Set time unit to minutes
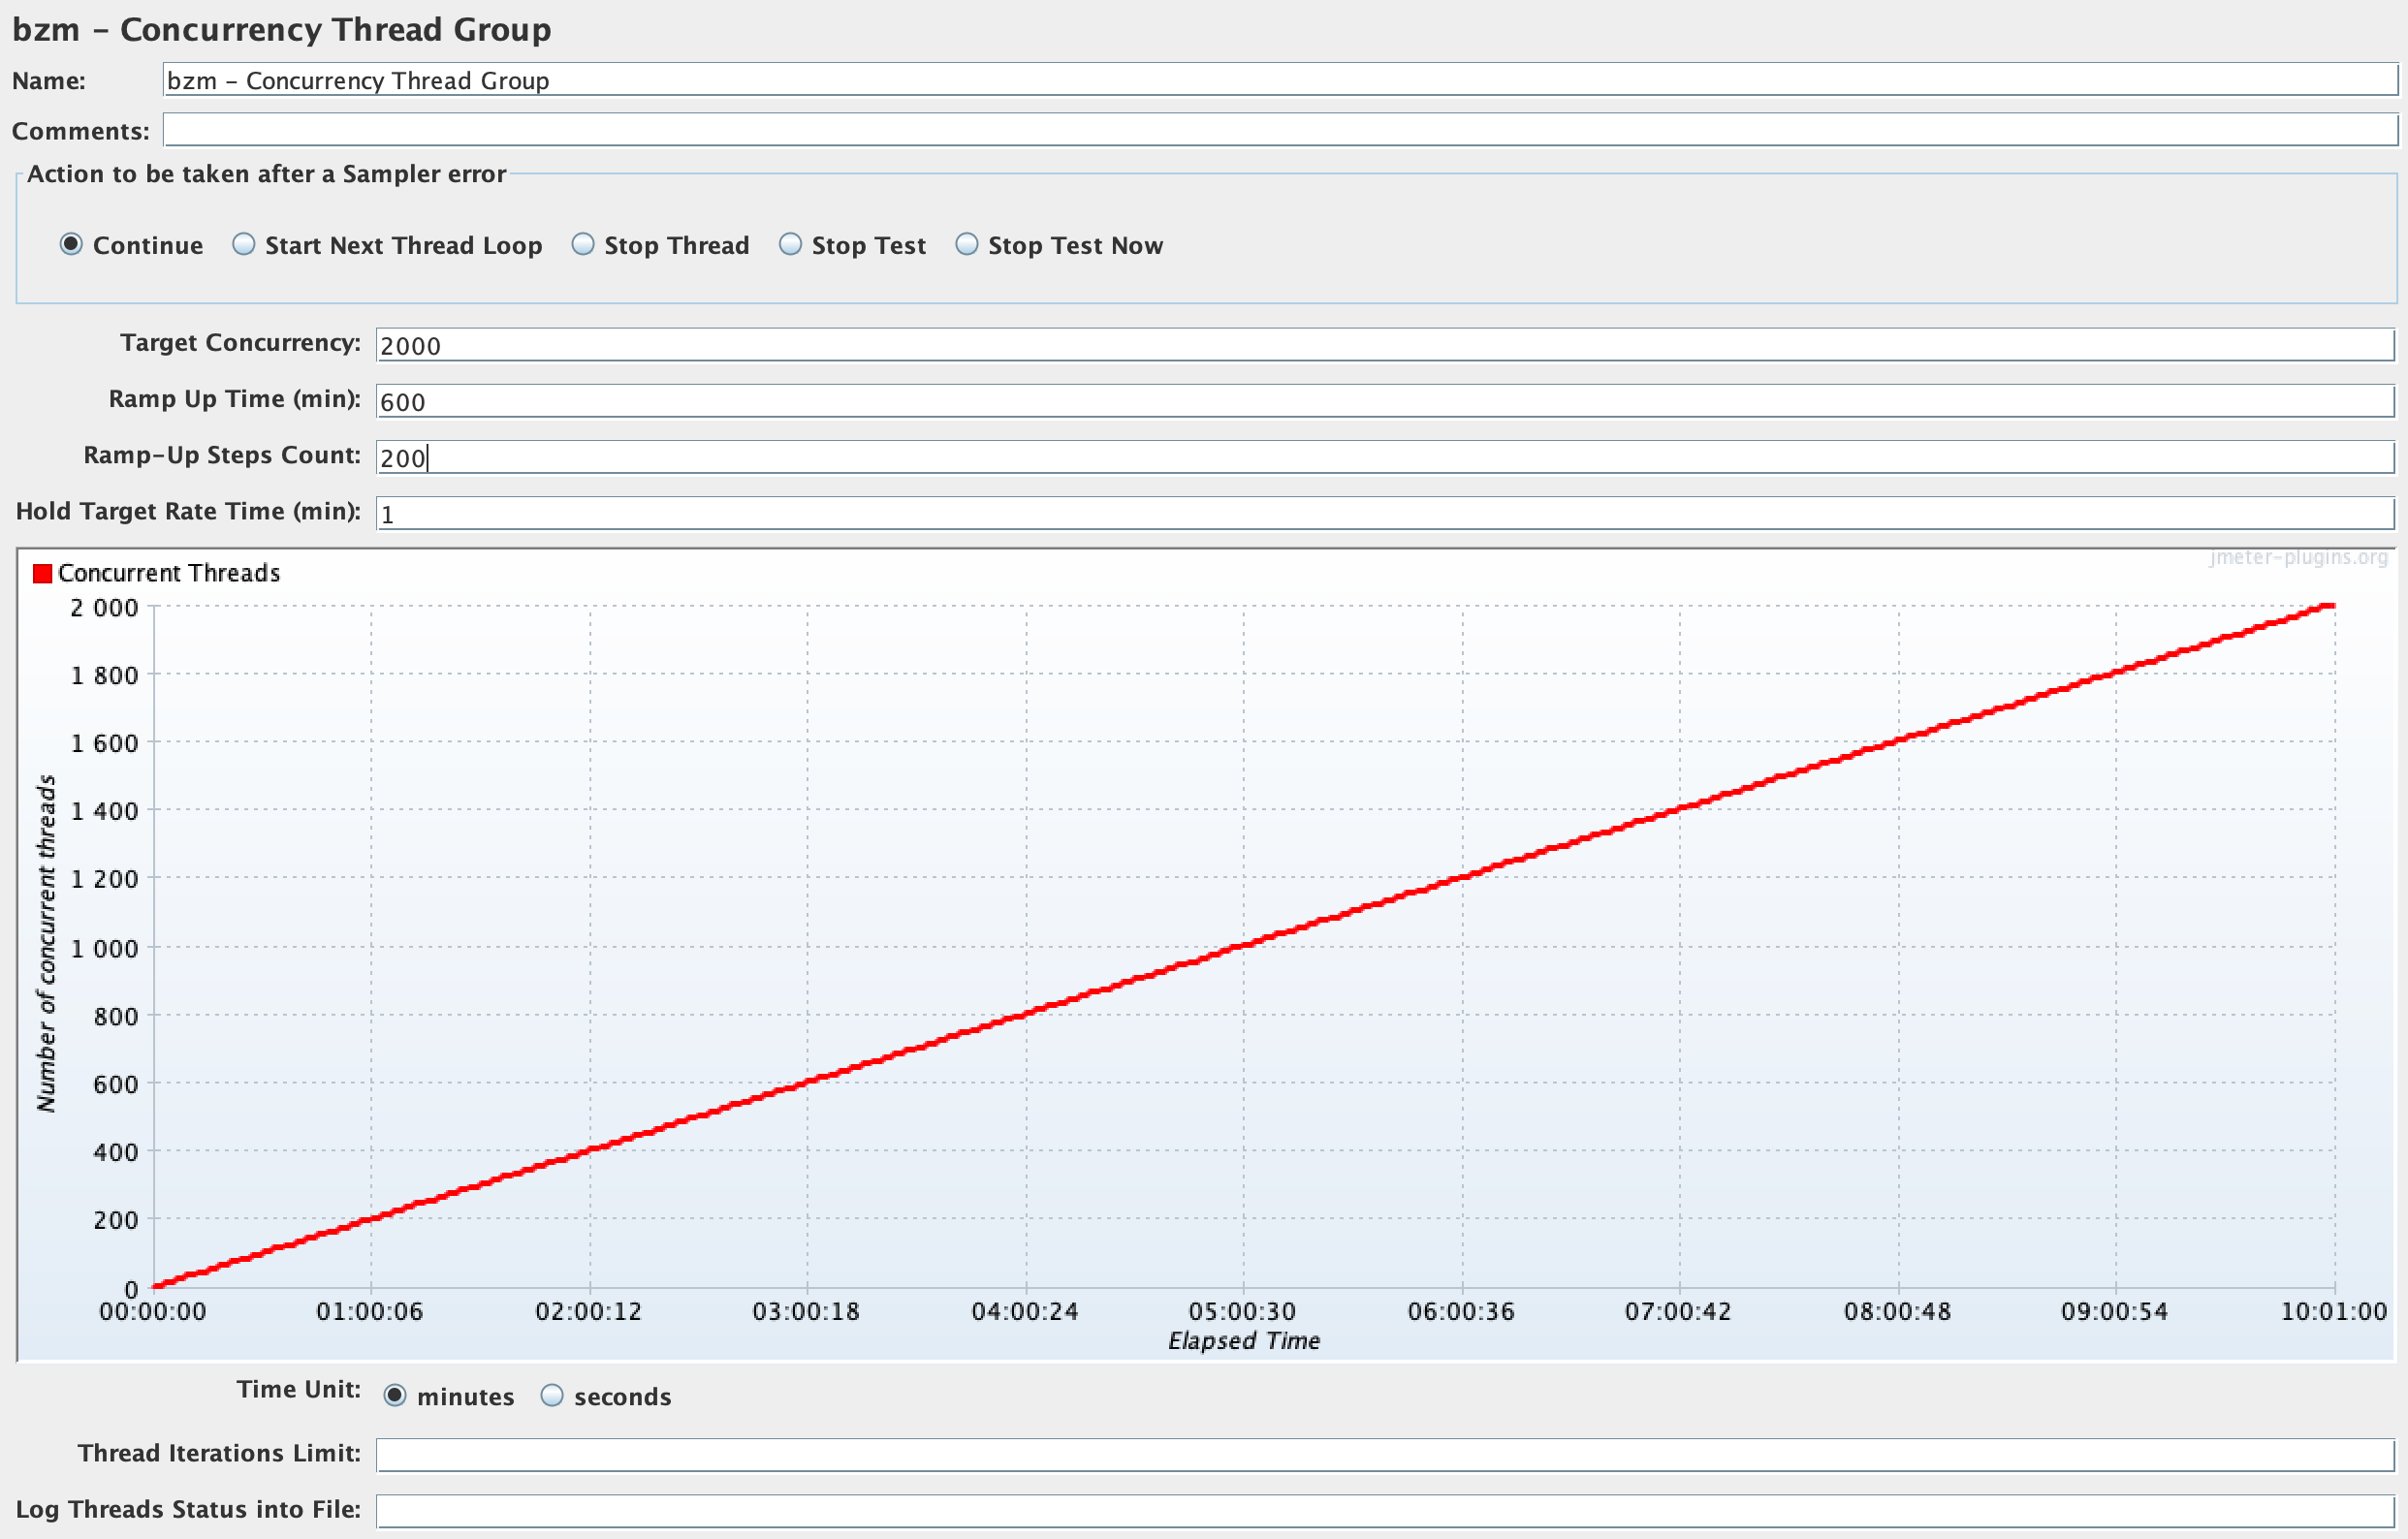Screen dimensions: 2408x1539 pyautogui.click(x=395, y=1396)
